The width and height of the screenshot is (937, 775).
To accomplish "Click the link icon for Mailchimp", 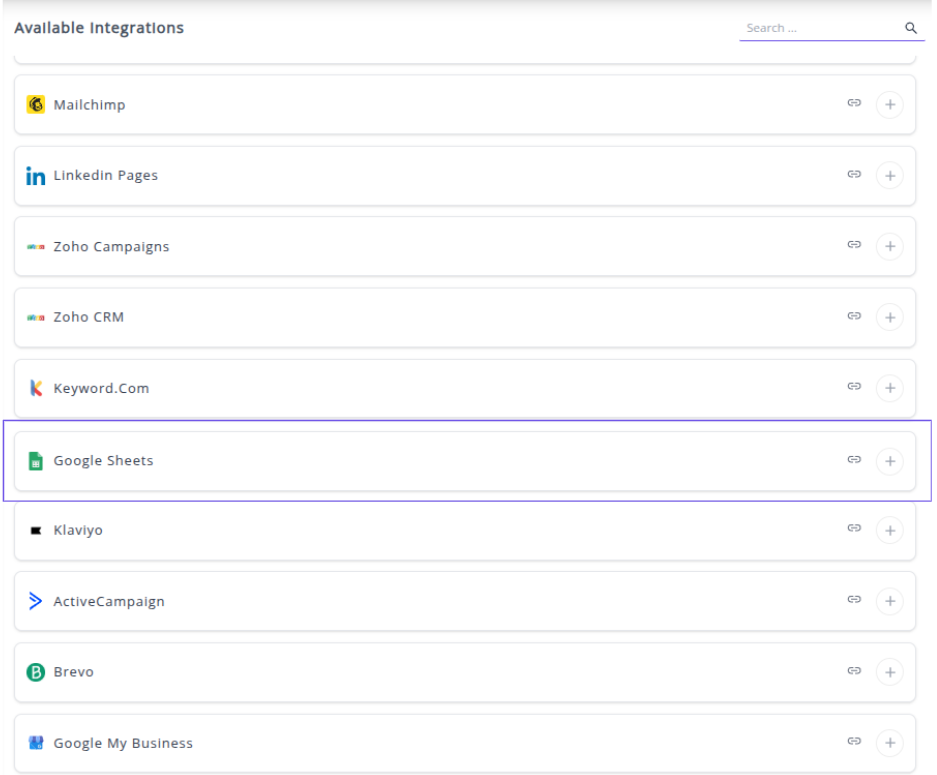I will click(x=854, y=103).
